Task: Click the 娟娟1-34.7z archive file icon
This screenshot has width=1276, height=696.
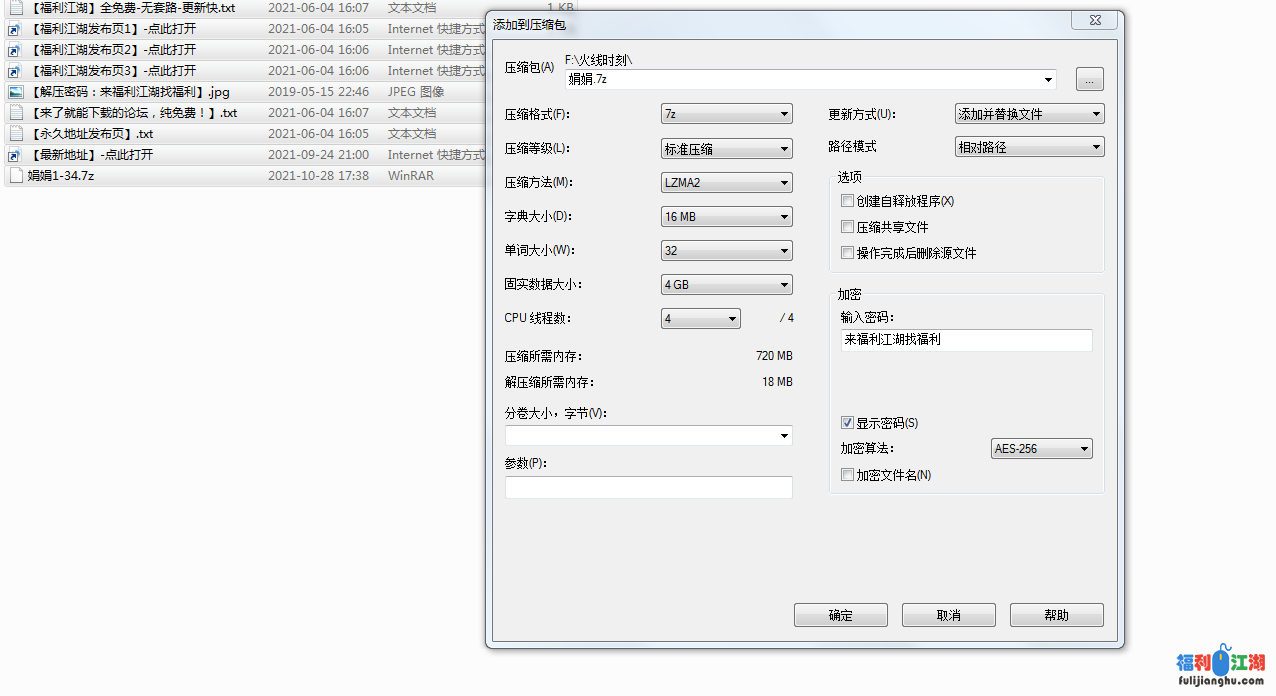Action: pos(16,176)
